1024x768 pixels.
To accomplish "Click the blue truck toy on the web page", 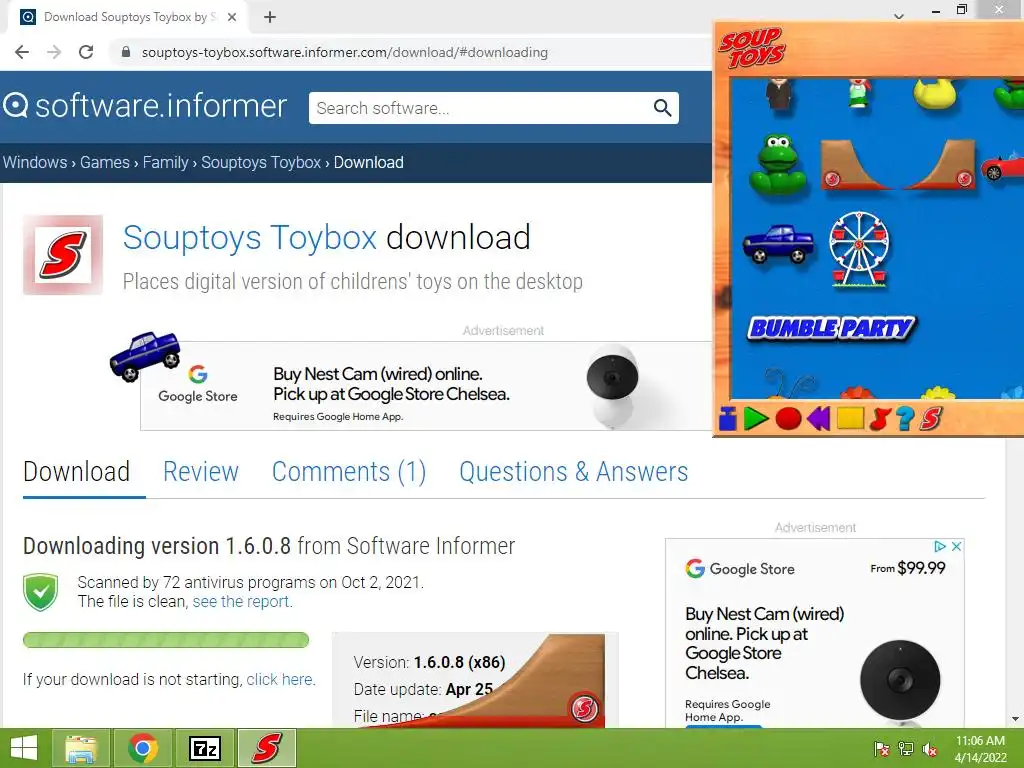I will [x=145, y=356].
